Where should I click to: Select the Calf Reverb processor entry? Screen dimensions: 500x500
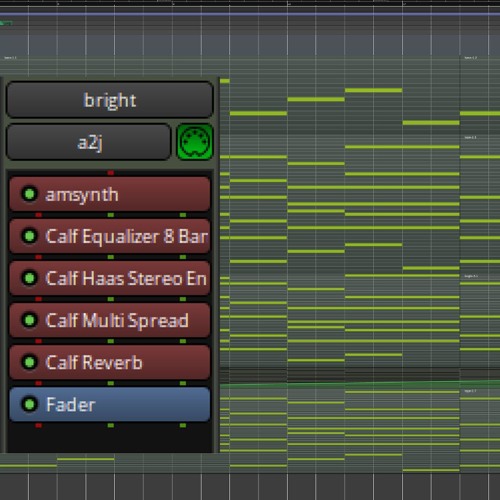coord(110,362)
